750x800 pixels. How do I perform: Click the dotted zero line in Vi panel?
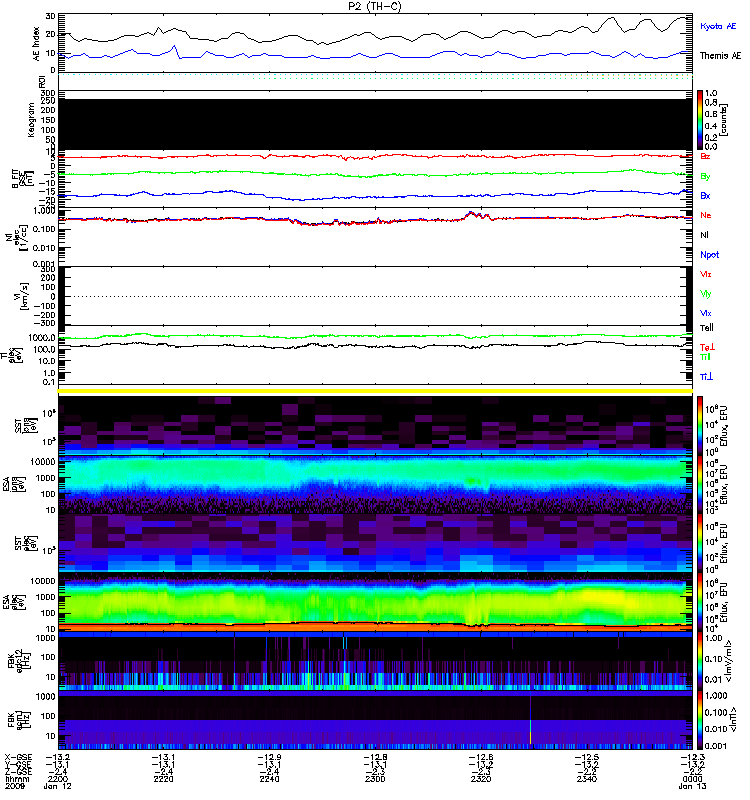click(375, 296)
